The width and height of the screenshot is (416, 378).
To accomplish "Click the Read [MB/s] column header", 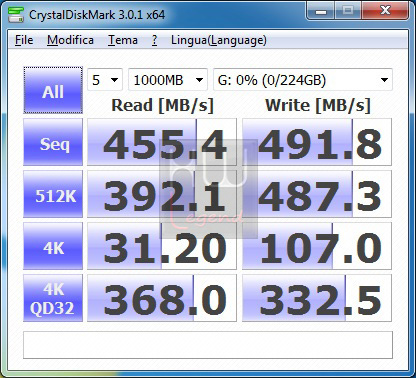I will tap(162, 106).
